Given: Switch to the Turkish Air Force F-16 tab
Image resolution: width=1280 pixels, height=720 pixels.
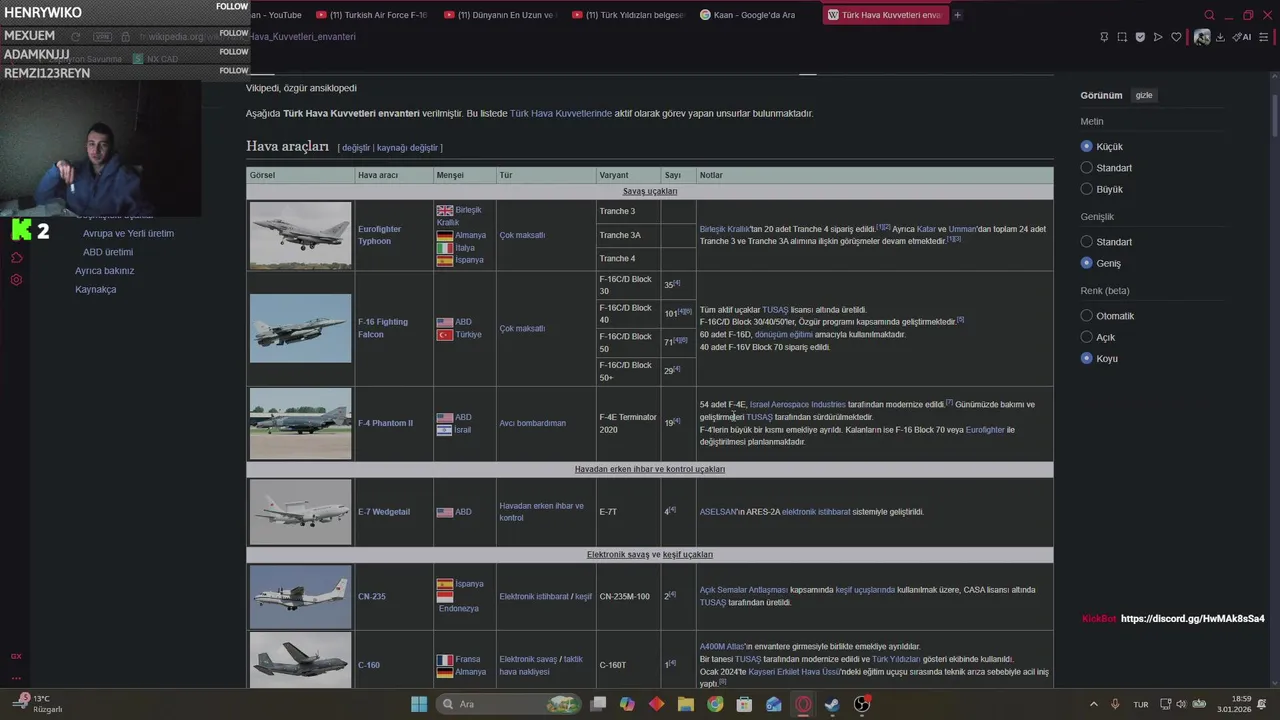Looking at the screenshot, I should (x=372, y=15).
